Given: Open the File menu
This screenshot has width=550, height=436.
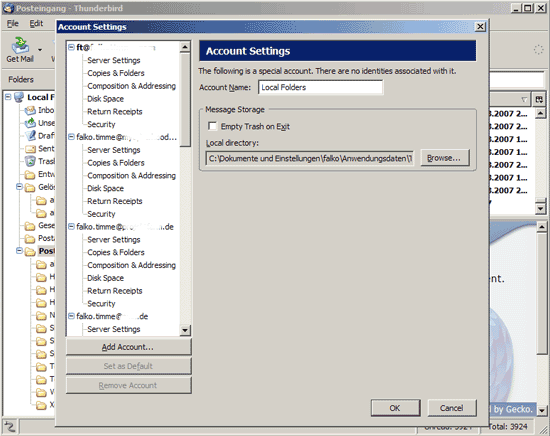Looking at the screenshot, I should coord(13,24).
